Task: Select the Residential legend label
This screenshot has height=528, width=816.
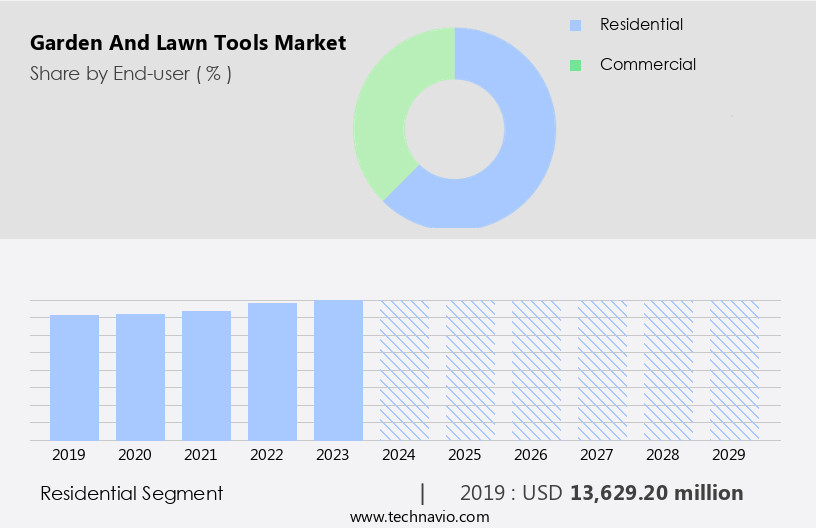Action: (x=641, y=24)
